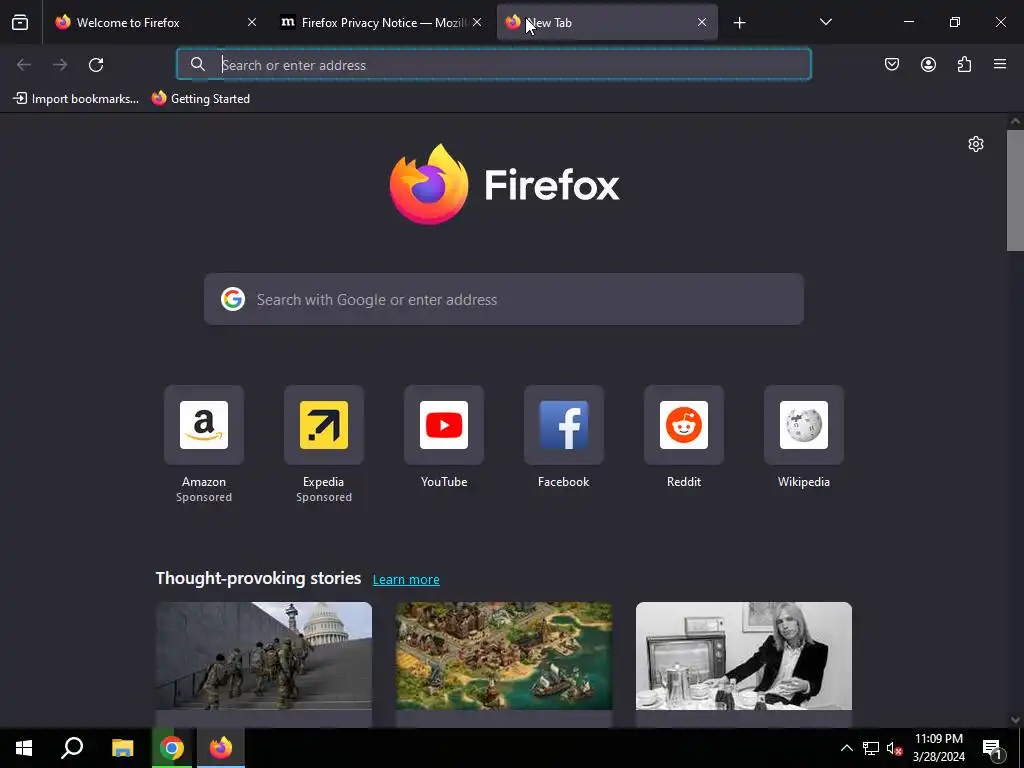Open the Windows Start menu

[x=24, y=748]
